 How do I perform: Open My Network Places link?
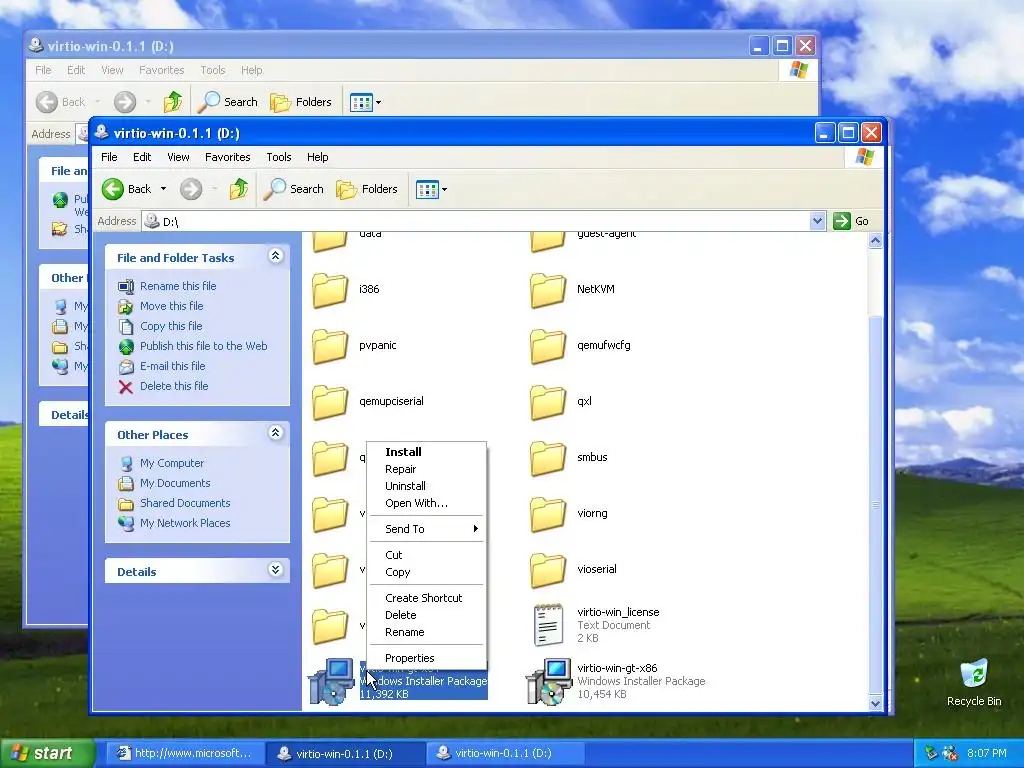(185, 523)
